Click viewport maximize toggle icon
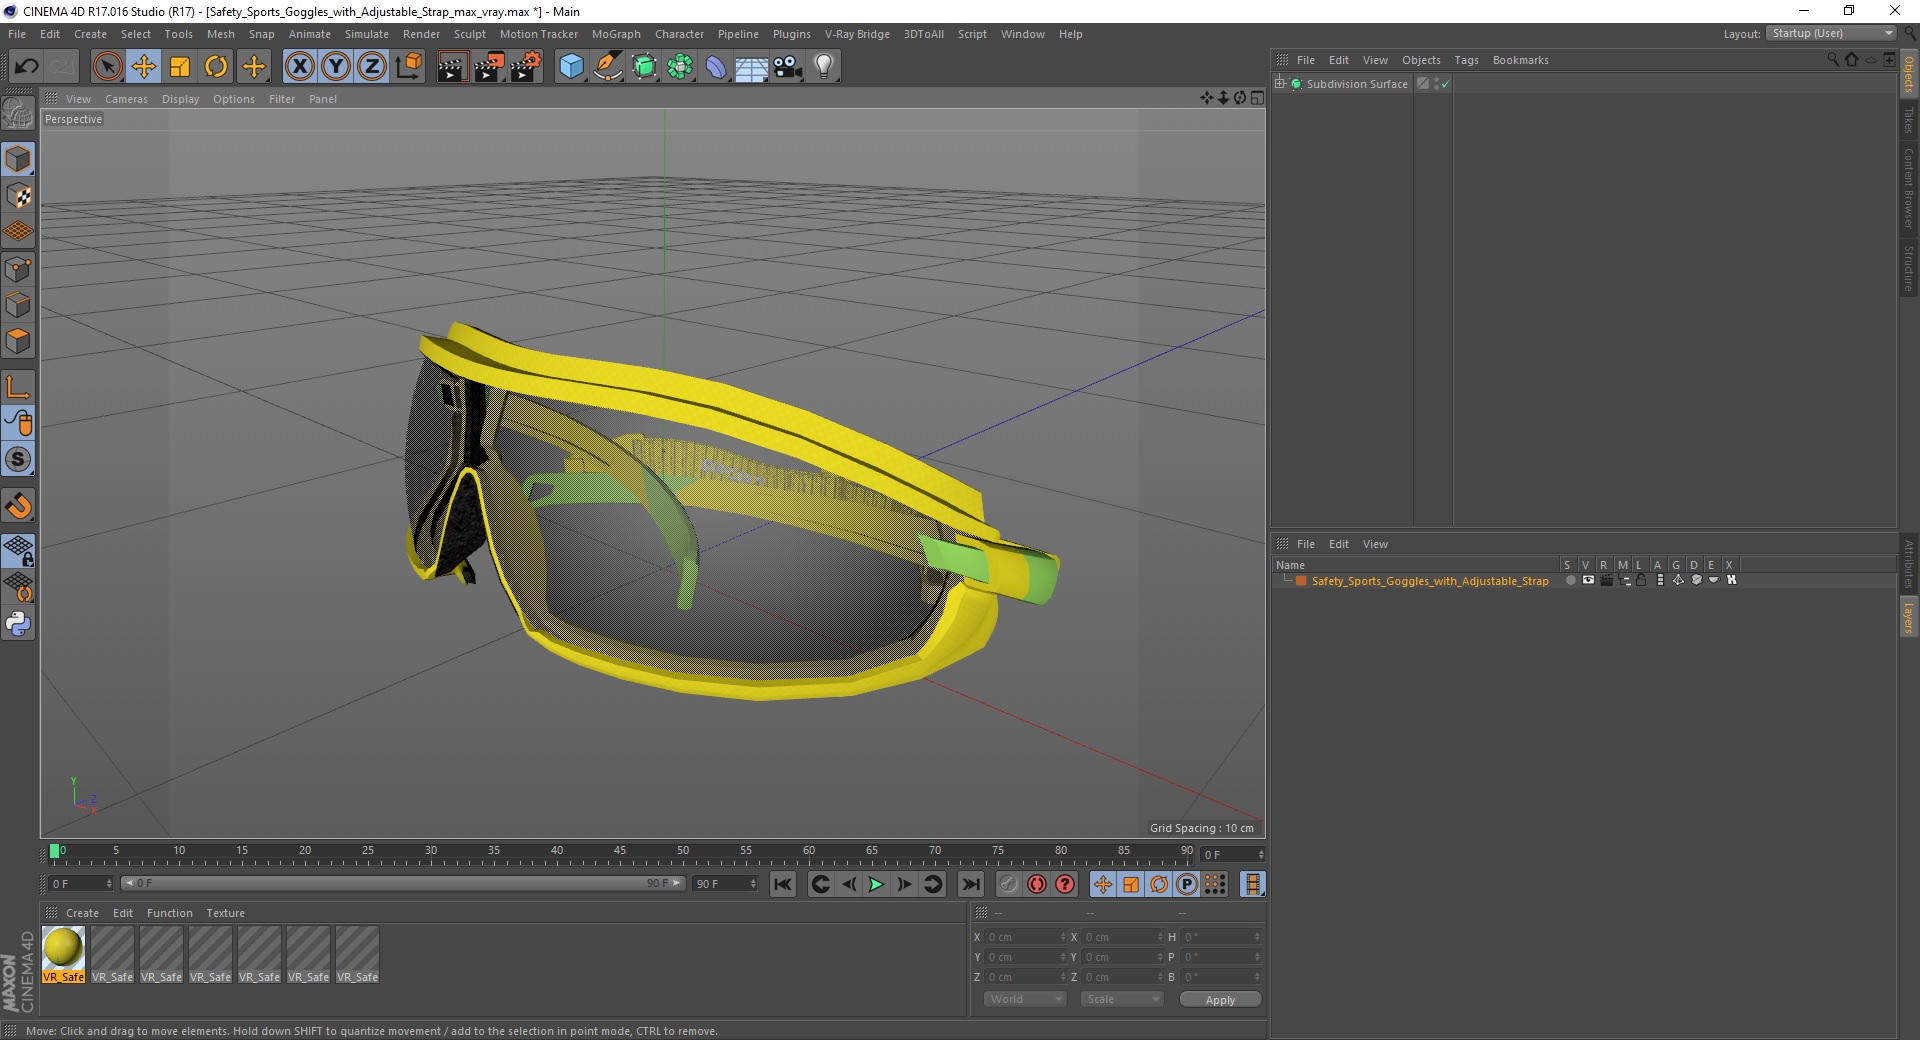 coord(1257,98)
